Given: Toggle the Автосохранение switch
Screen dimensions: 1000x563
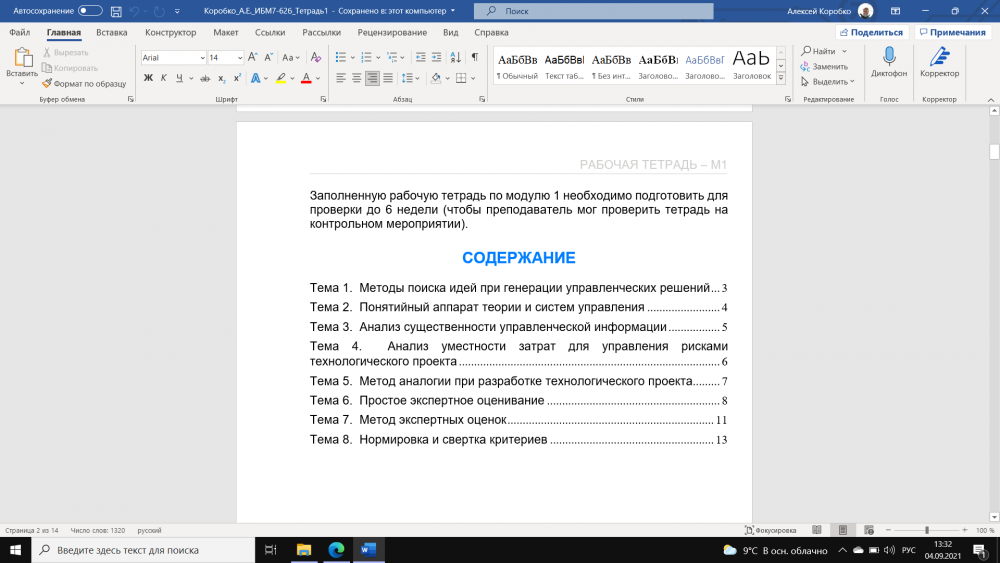Looking at the screenshot, I should click(x=90, y=11).
